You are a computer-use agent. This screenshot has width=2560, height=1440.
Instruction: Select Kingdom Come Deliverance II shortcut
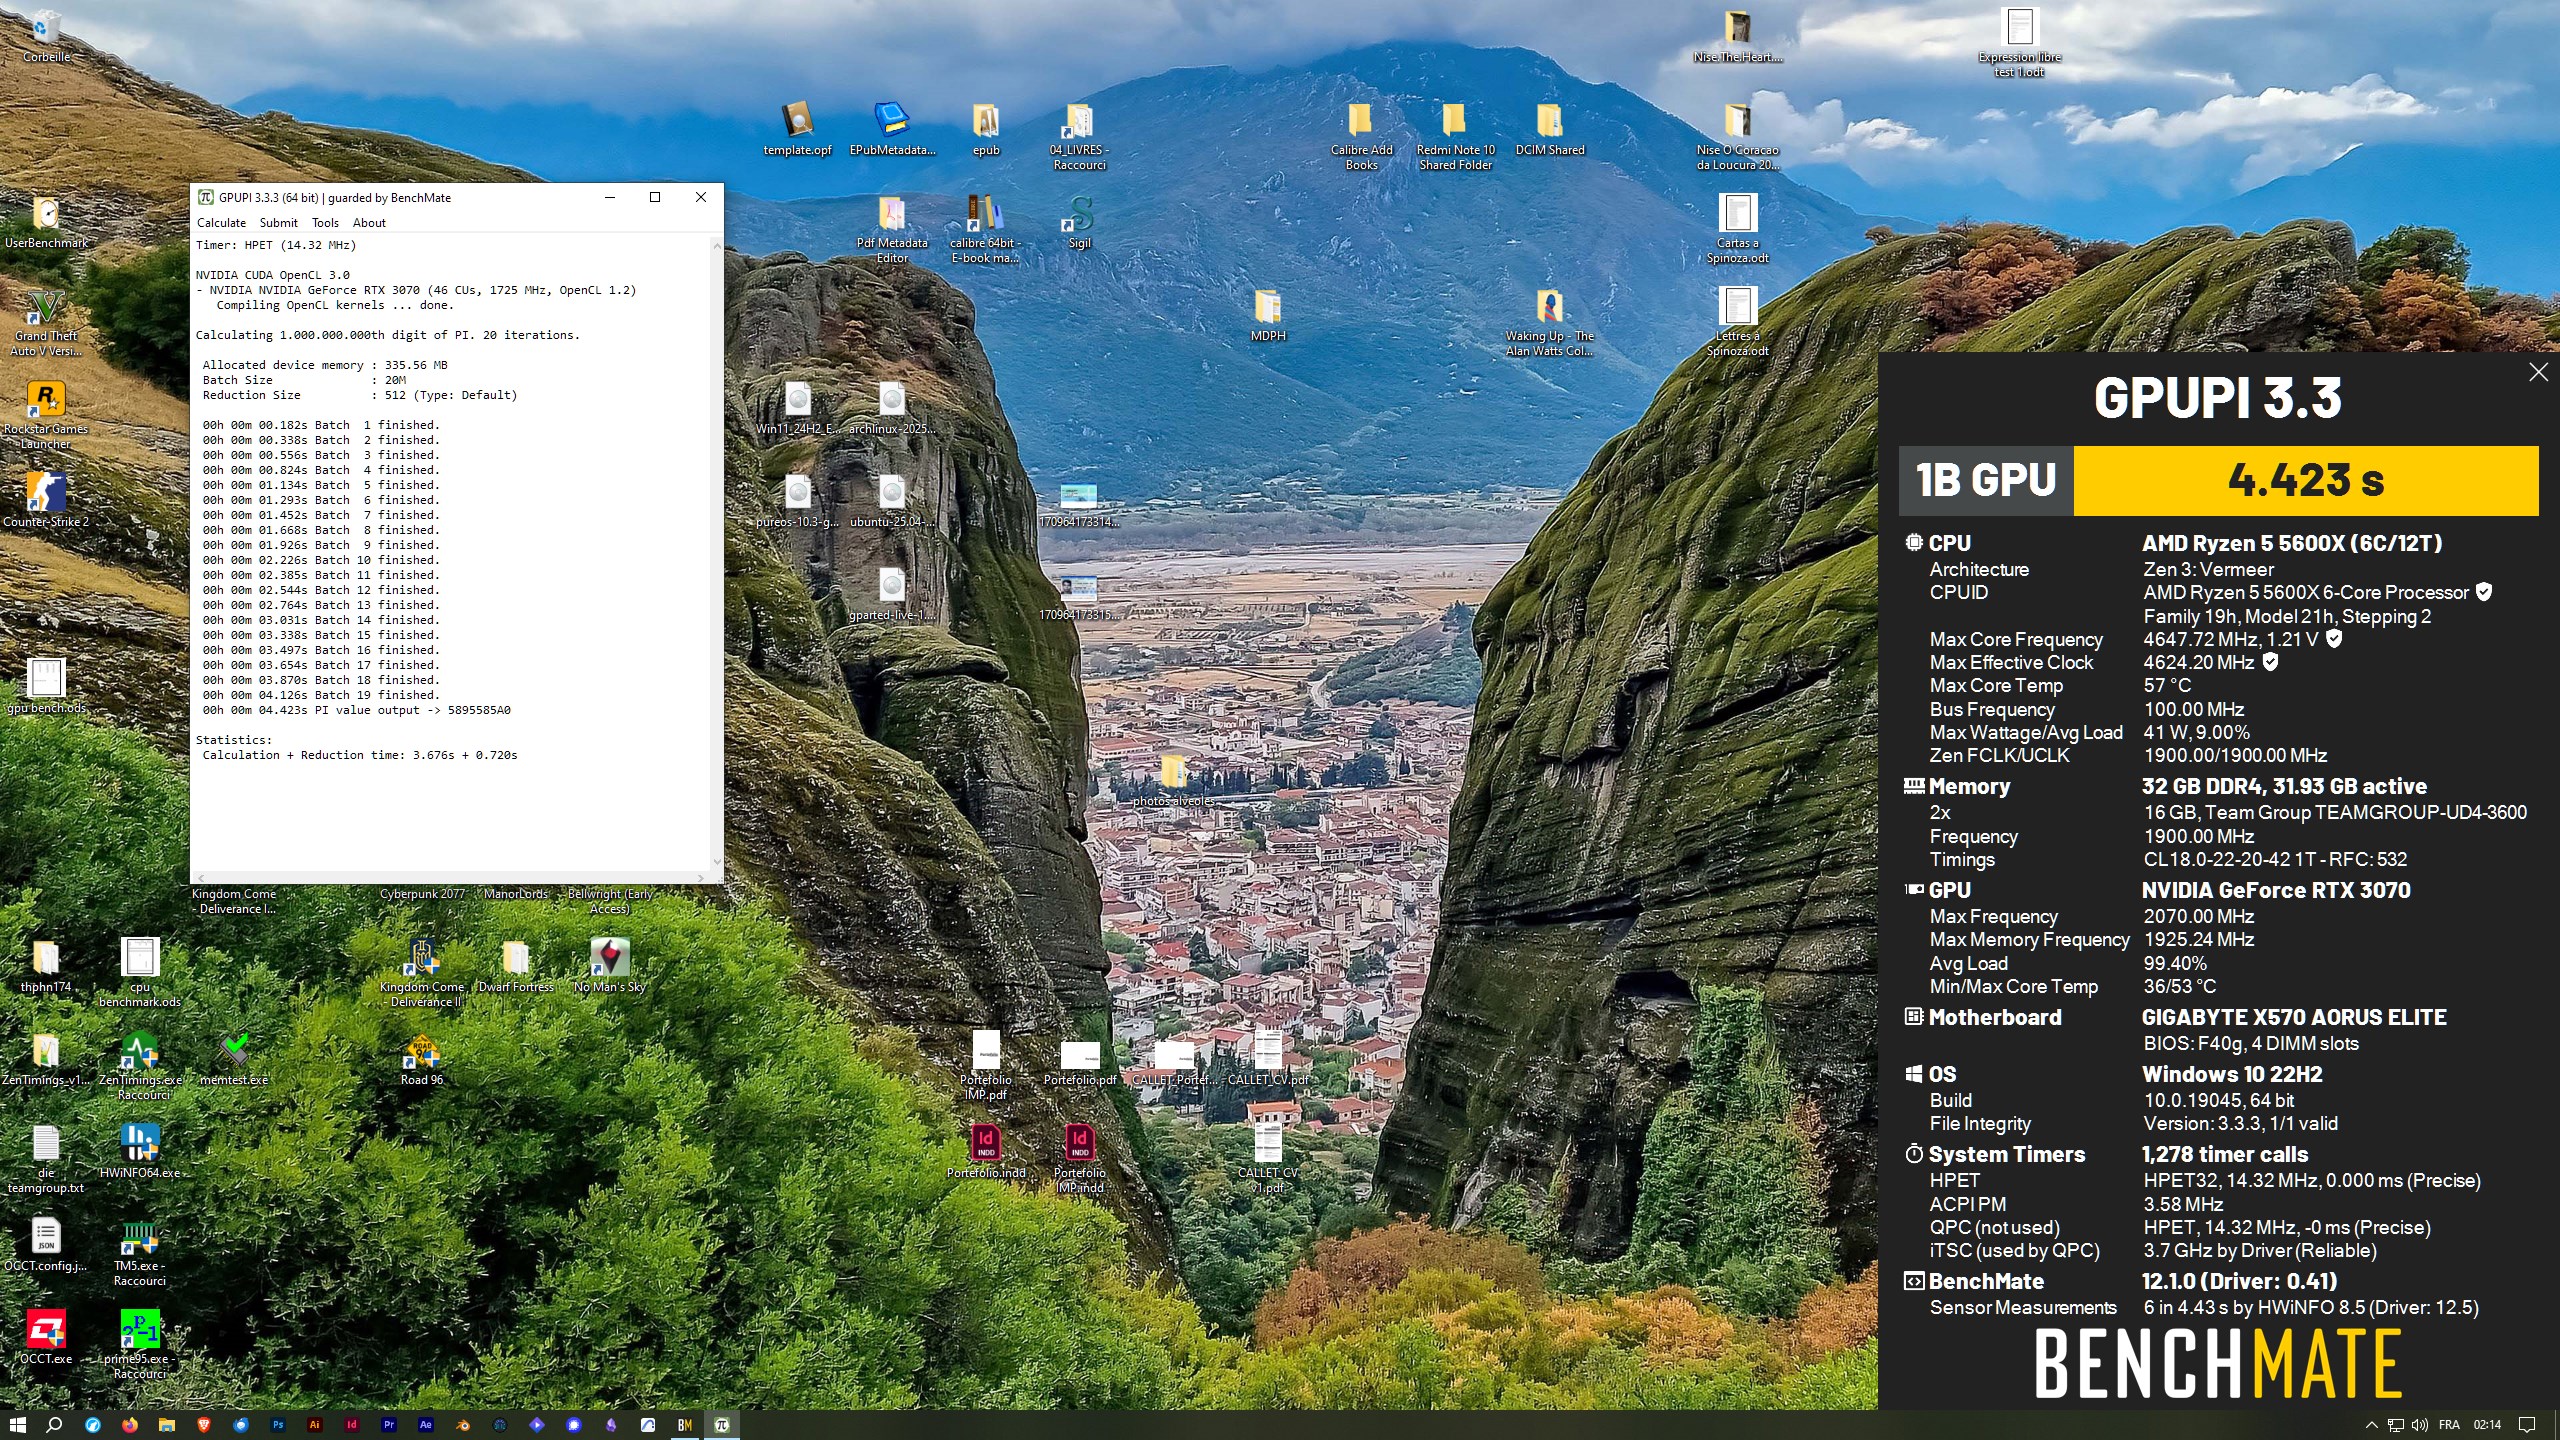point(422,972)
